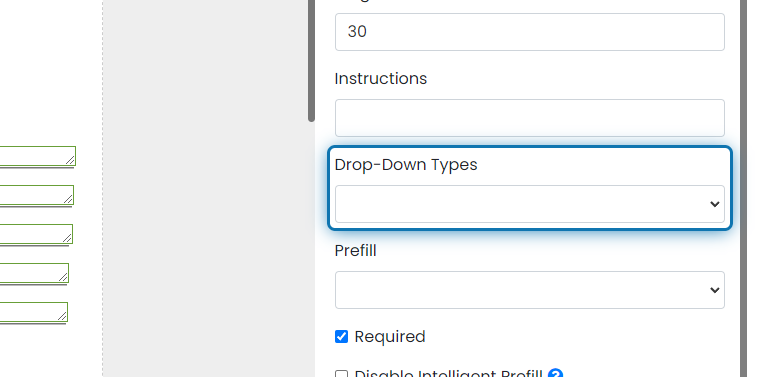Select the topmost green form text box
Image resolution: width=768 pixels, height=377 pixels.
tap(37, 156)
